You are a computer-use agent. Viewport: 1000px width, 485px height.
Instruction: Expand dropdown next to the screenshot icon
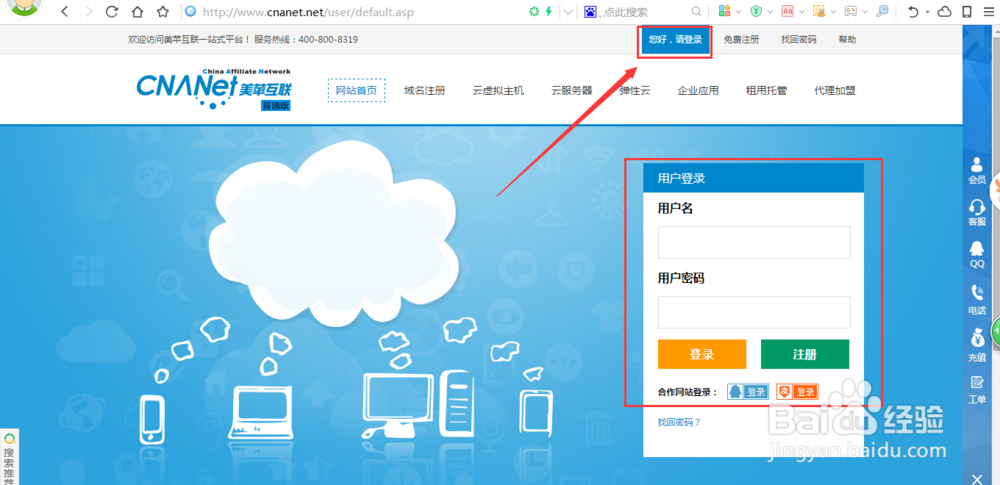[833, 11]
